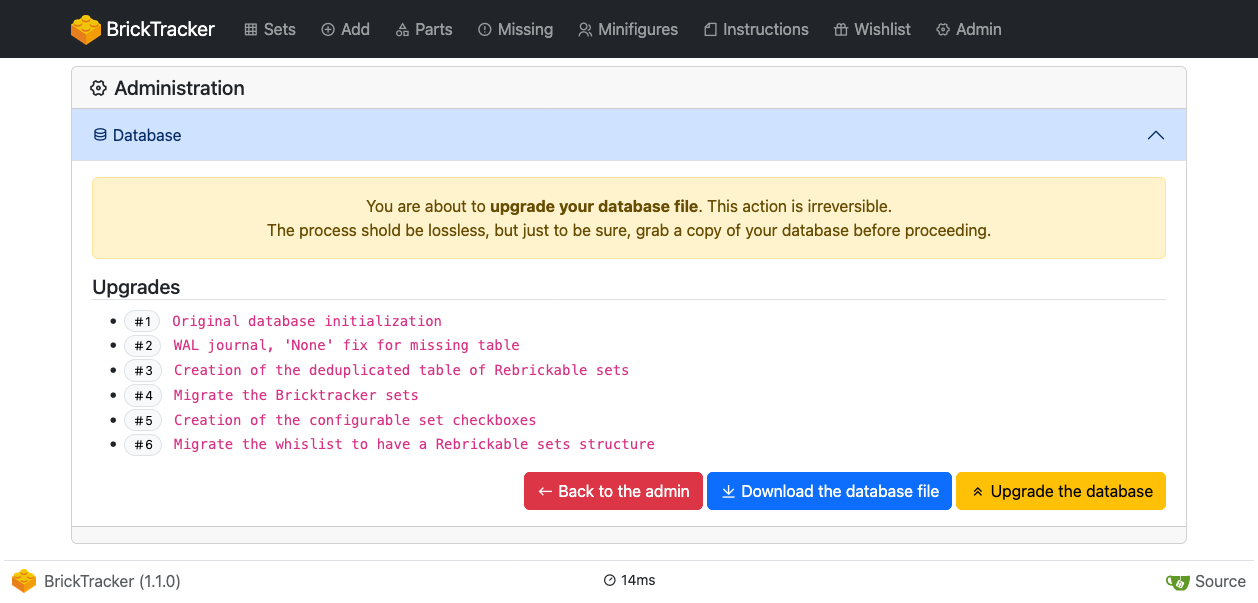The width and height of the screenshot is (1258, 603).
Task: Collapse the Database section chevron
Action: click(x=1155, y=135)
